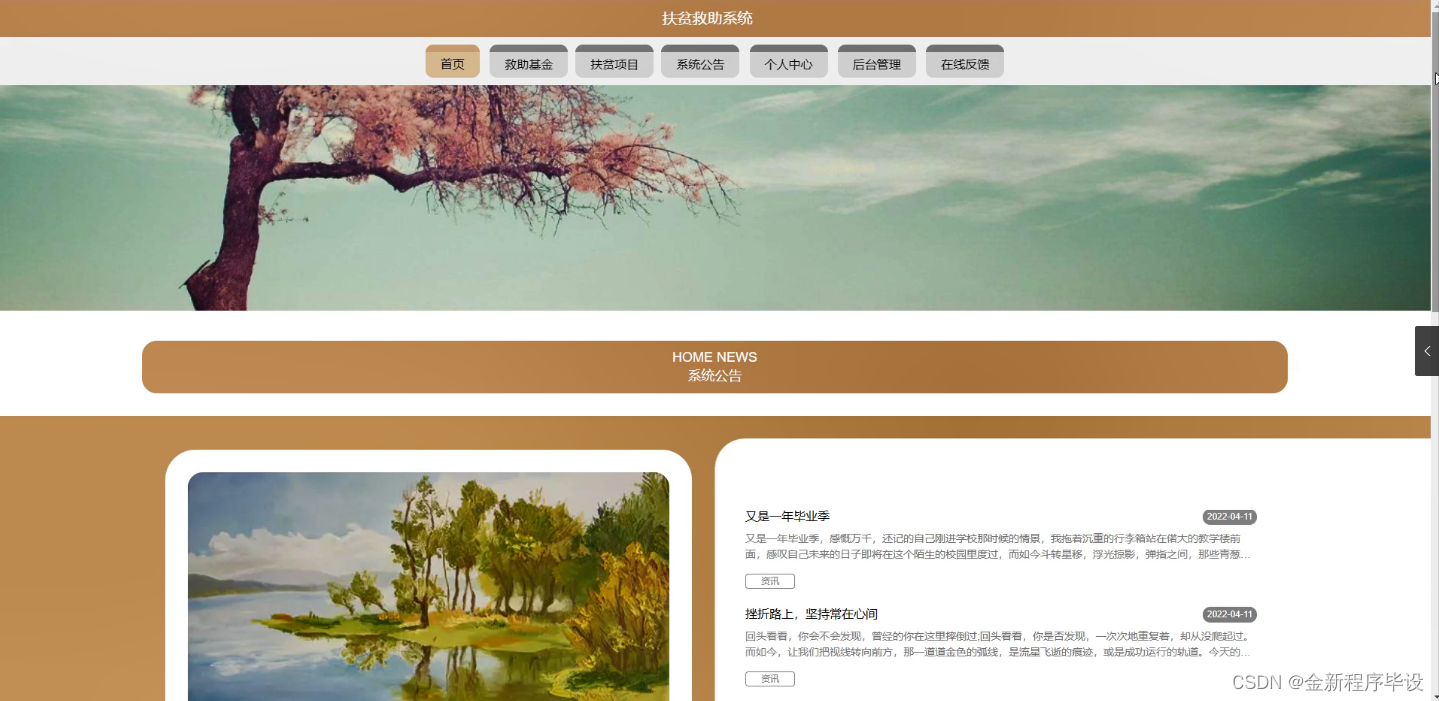Click the 扶贫救助系统 site title
Viewport: 1439px width, 701px height.
(707, 18)
